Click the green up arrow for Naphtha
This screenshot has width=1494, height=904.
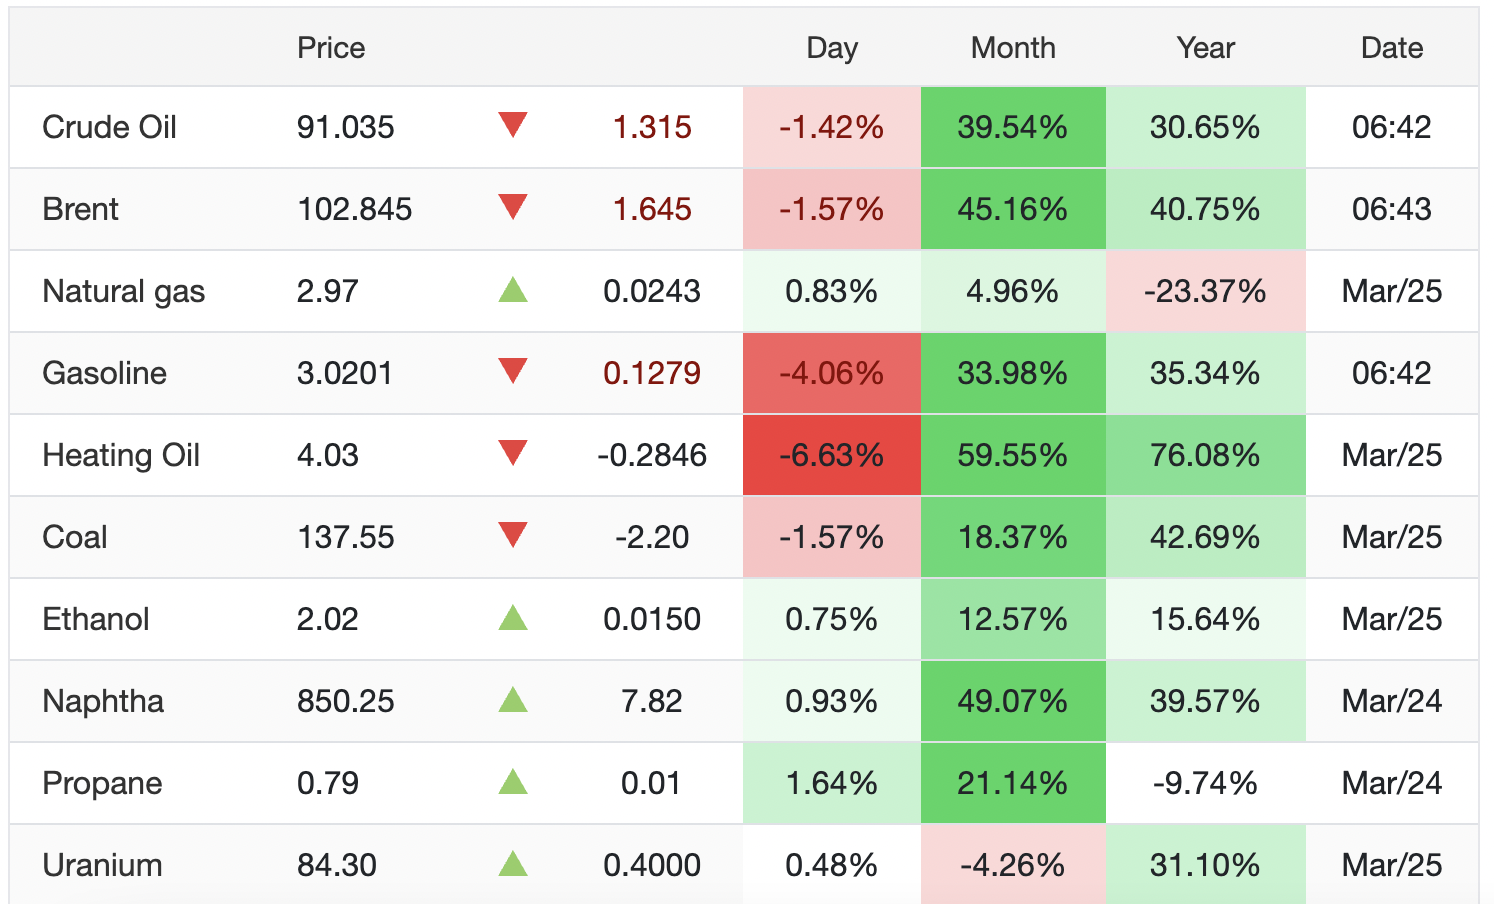tap(513, 700)
